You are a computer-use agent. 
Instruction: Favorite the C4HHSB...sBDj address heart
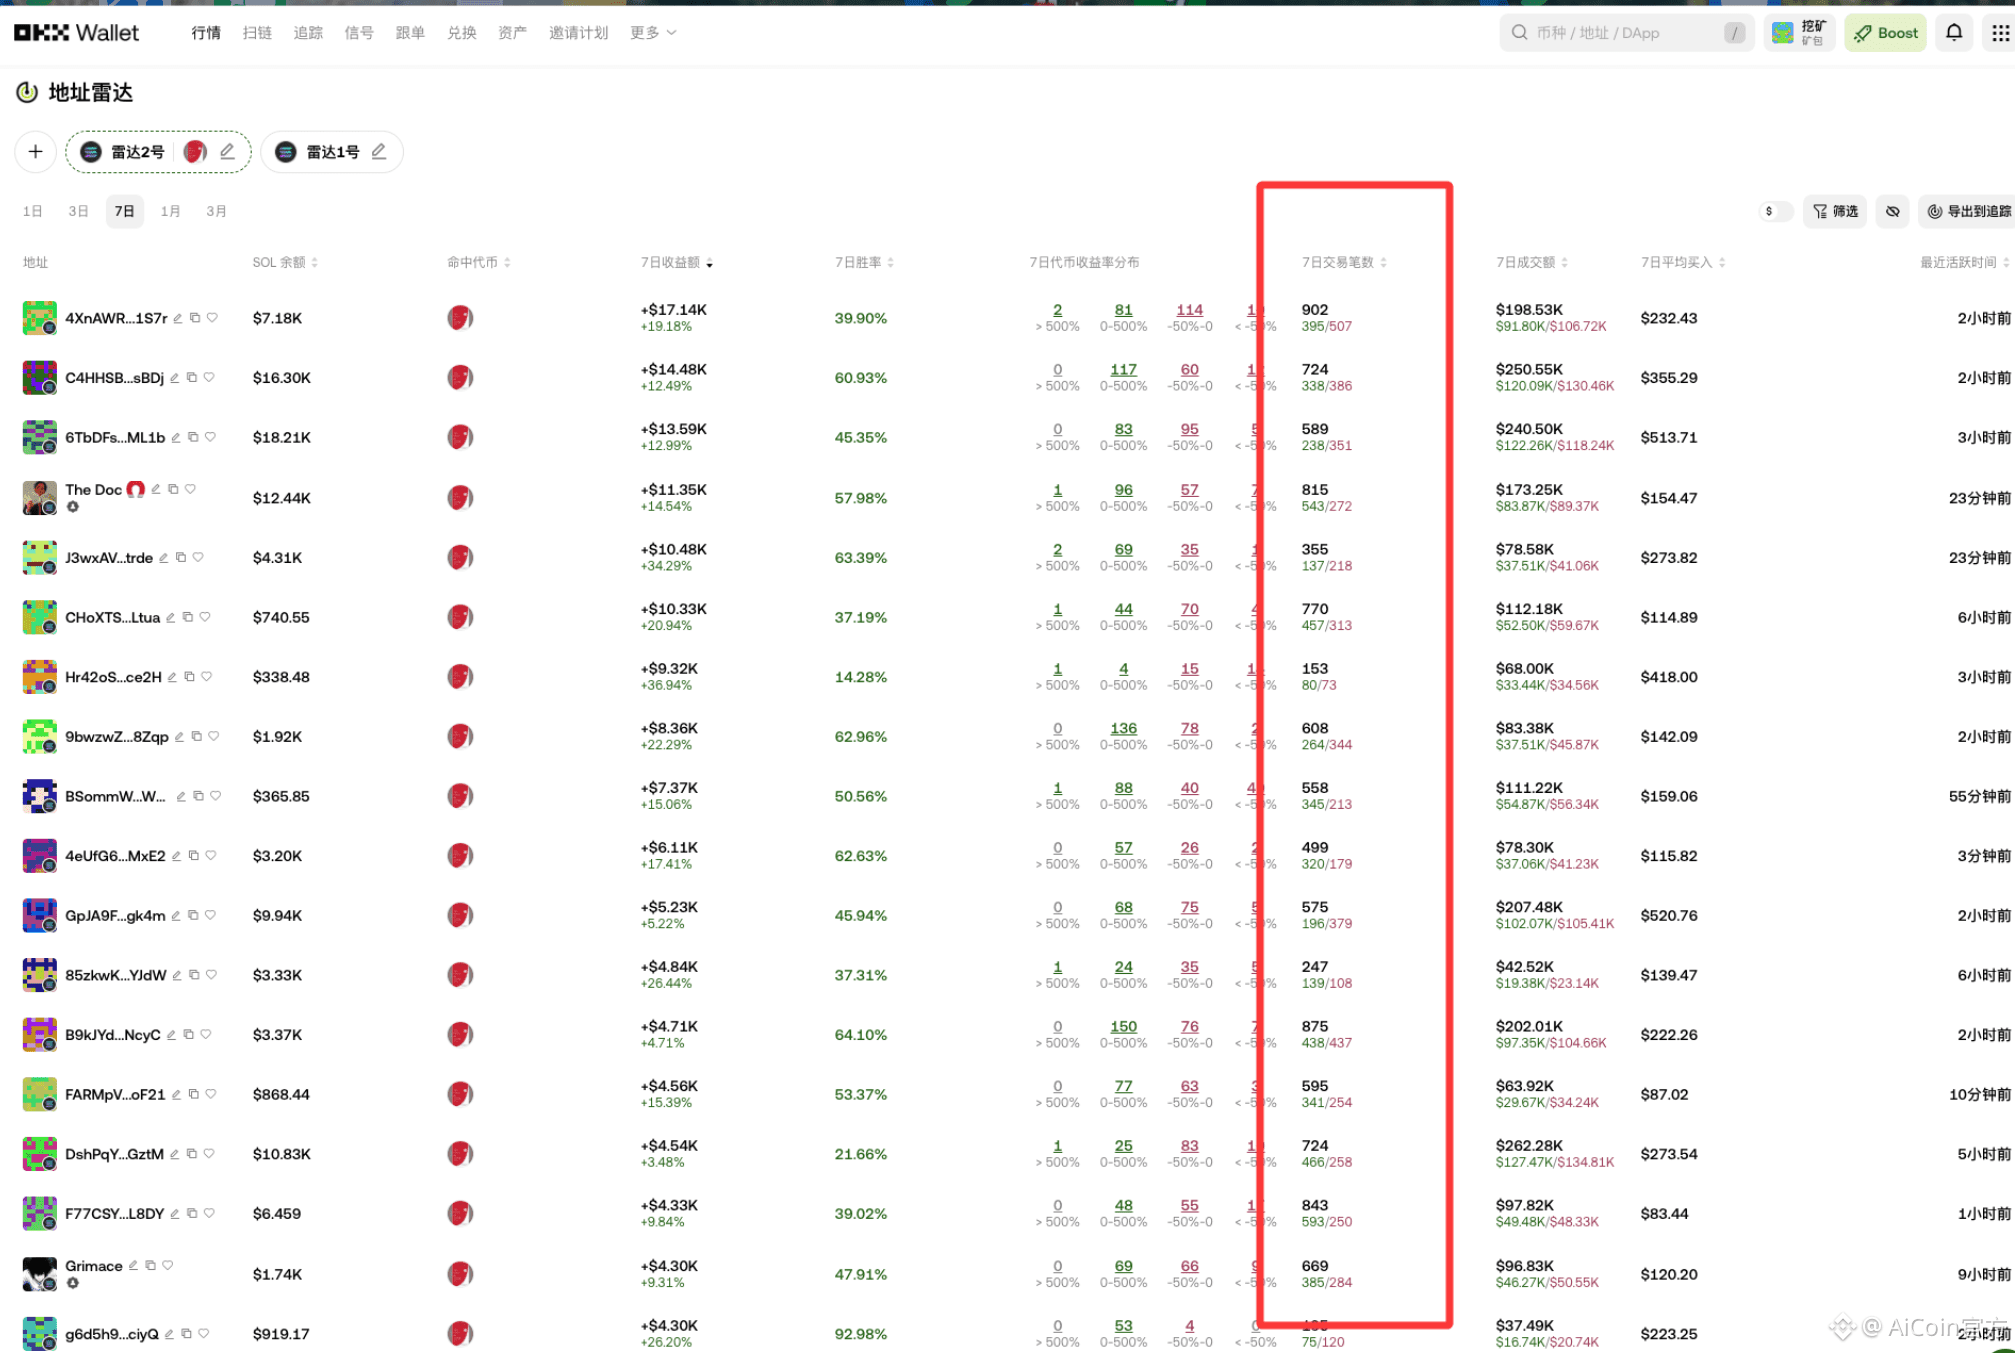[x=209, y=378]
